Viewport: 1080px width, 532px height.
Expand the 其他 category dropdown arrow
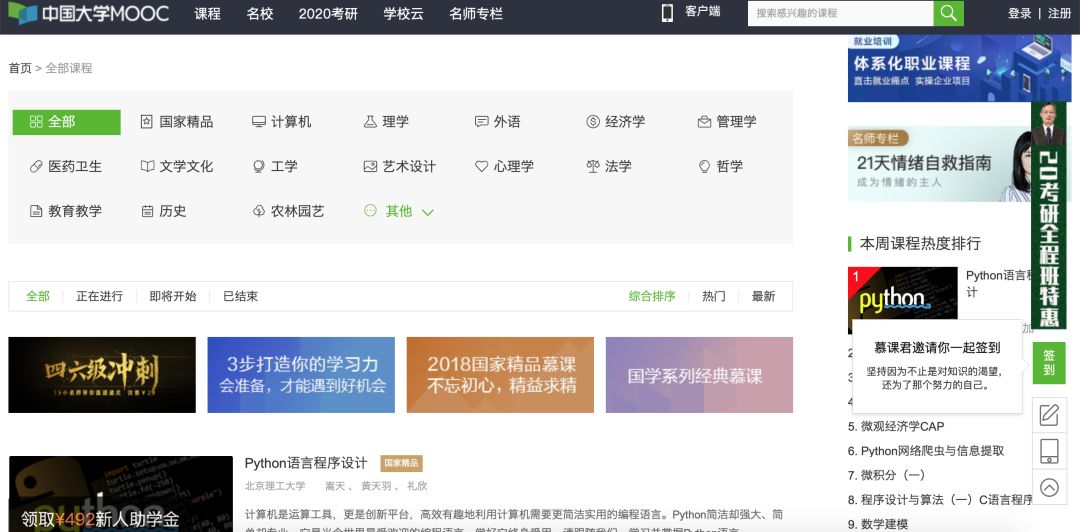coord(428,212)
